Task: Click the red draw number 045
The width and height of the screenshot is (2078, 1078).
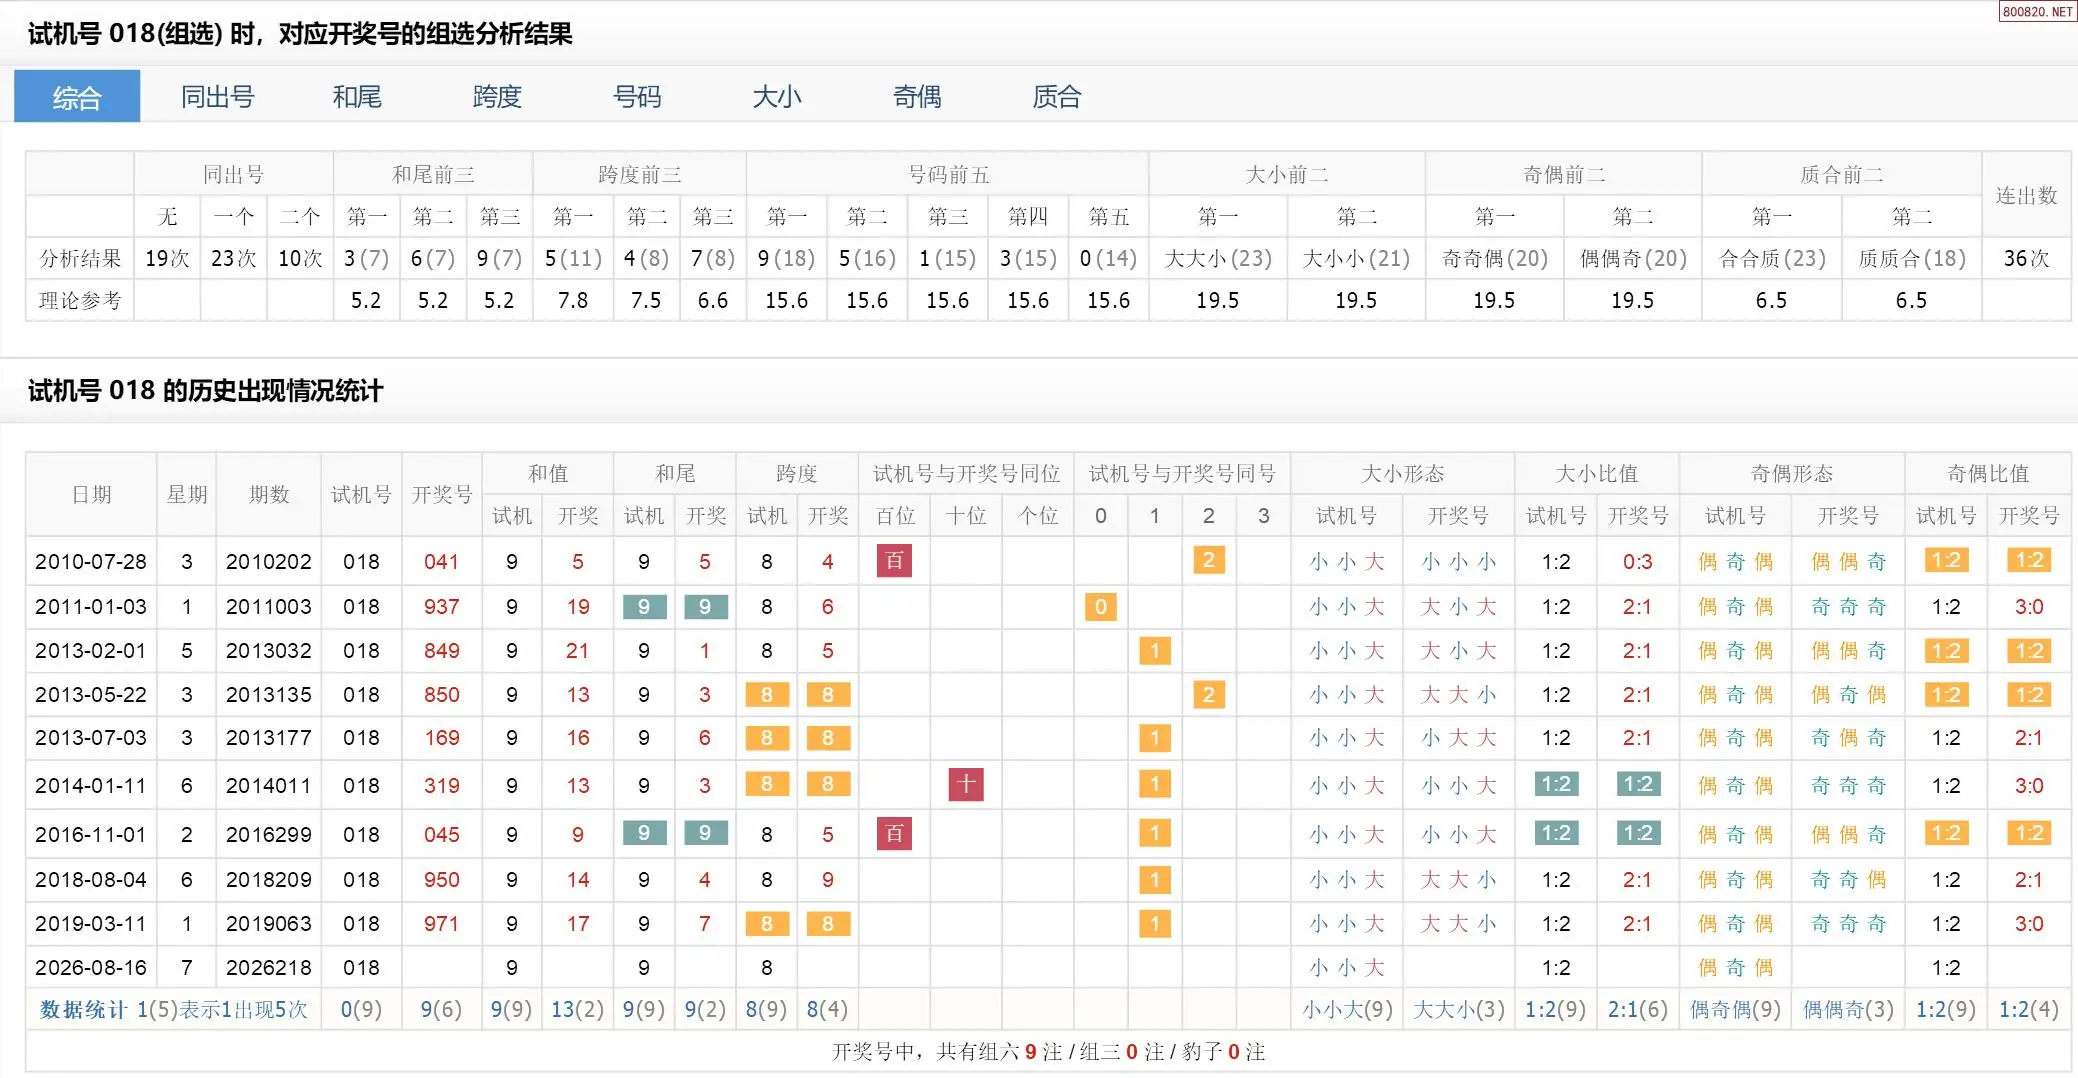Action: coord(441,835)
